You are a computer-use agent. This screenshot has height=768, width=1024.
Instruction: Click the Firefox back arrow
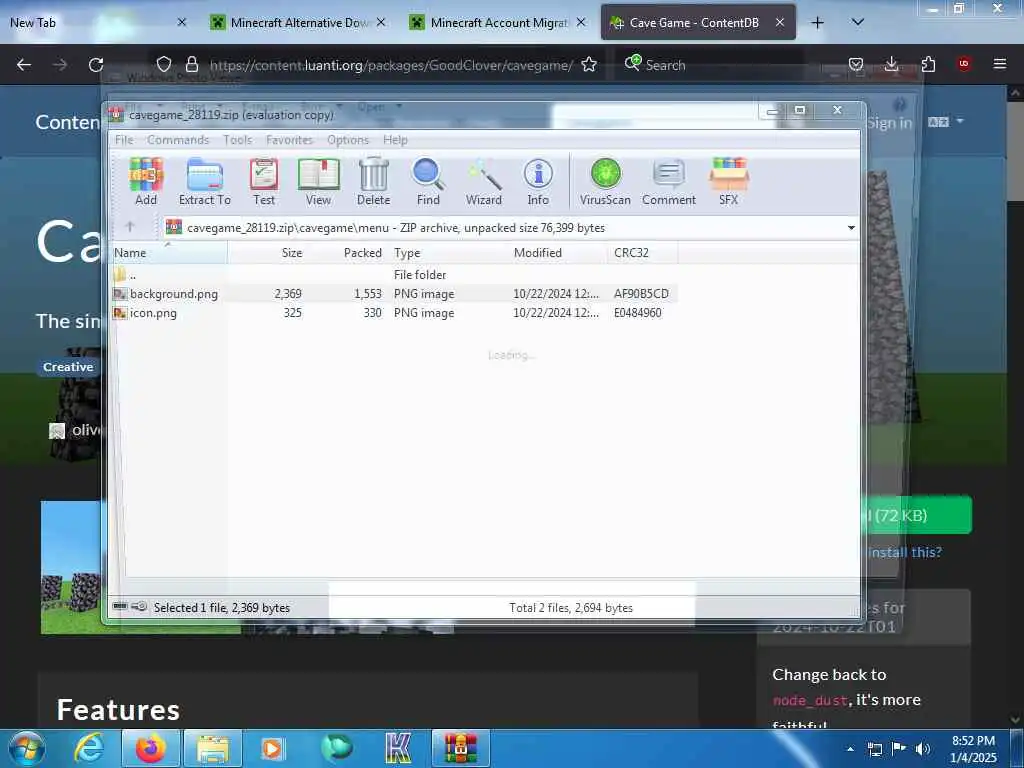coord(24,65)
